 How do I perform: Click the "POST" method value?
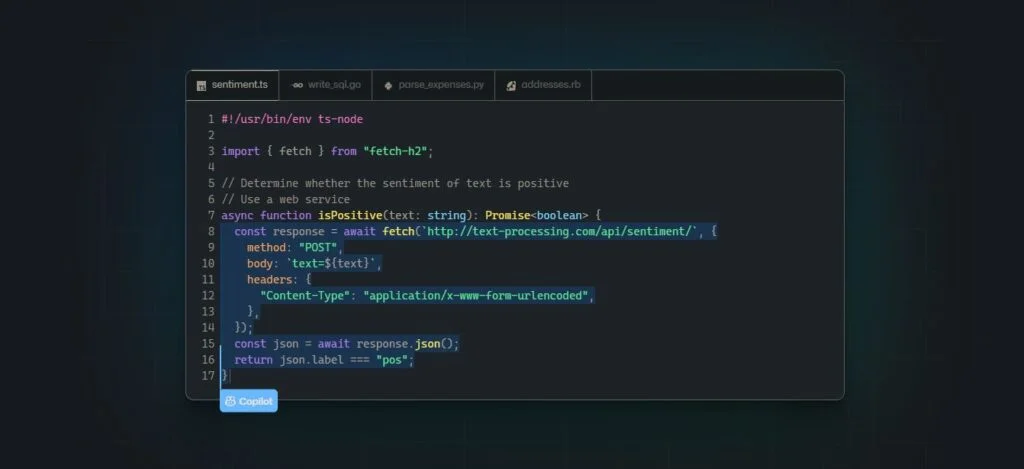[318, 247]
